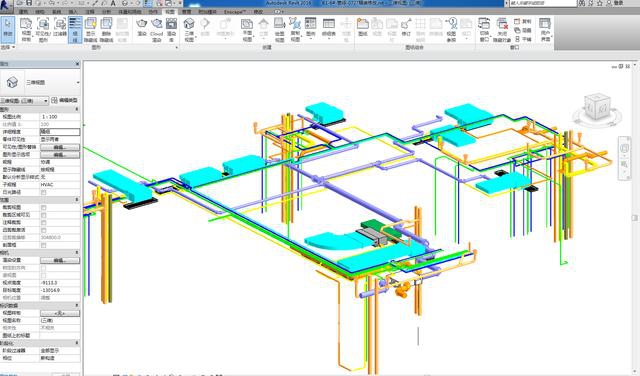Expand the 三维视图 (三维) instance filter dropdown
640x376 pixels.
pyautogui.click(x=24, y=100)
